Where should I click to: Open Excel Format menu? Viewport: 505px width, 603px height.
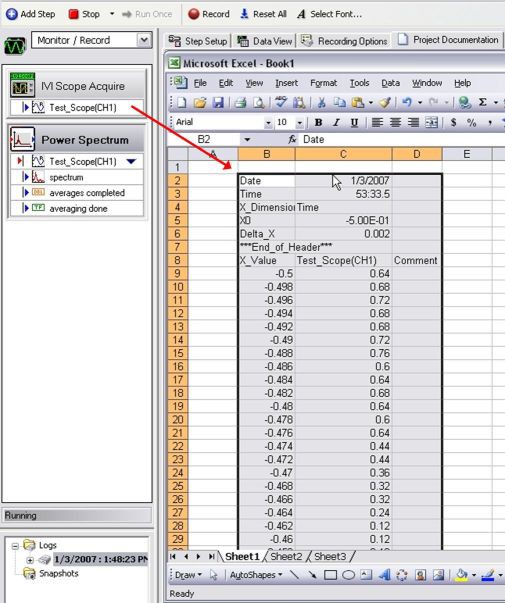[323, 83]
